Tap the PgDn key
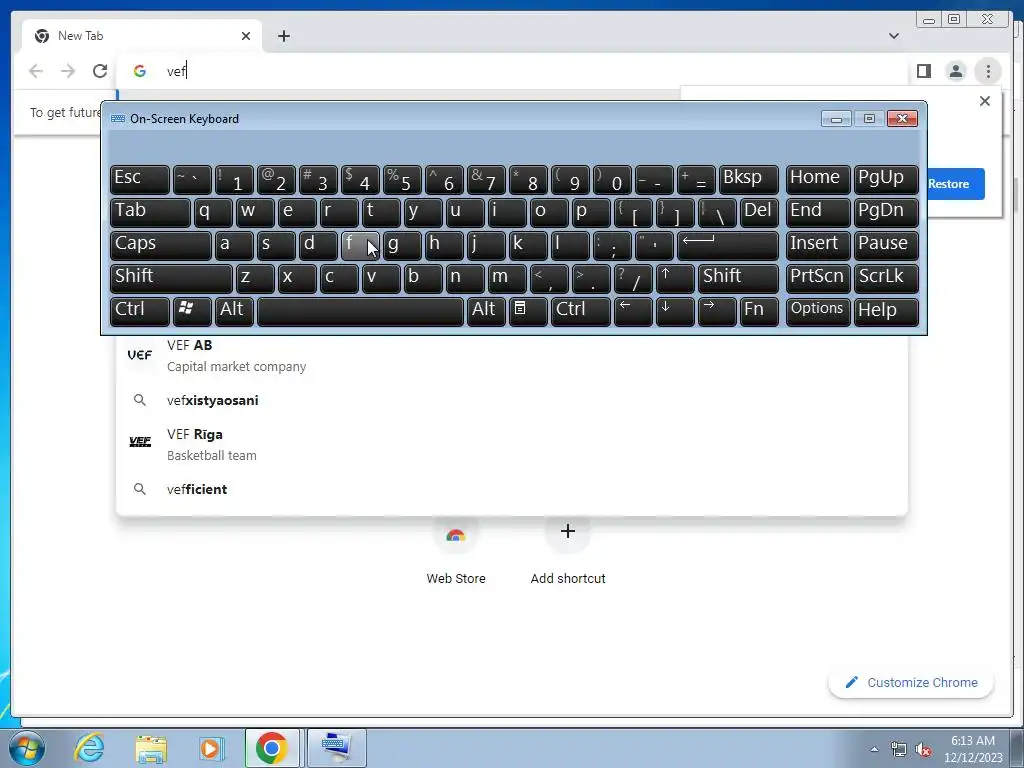This screenshot has width=1024, height=768. [x=886, y=212]
